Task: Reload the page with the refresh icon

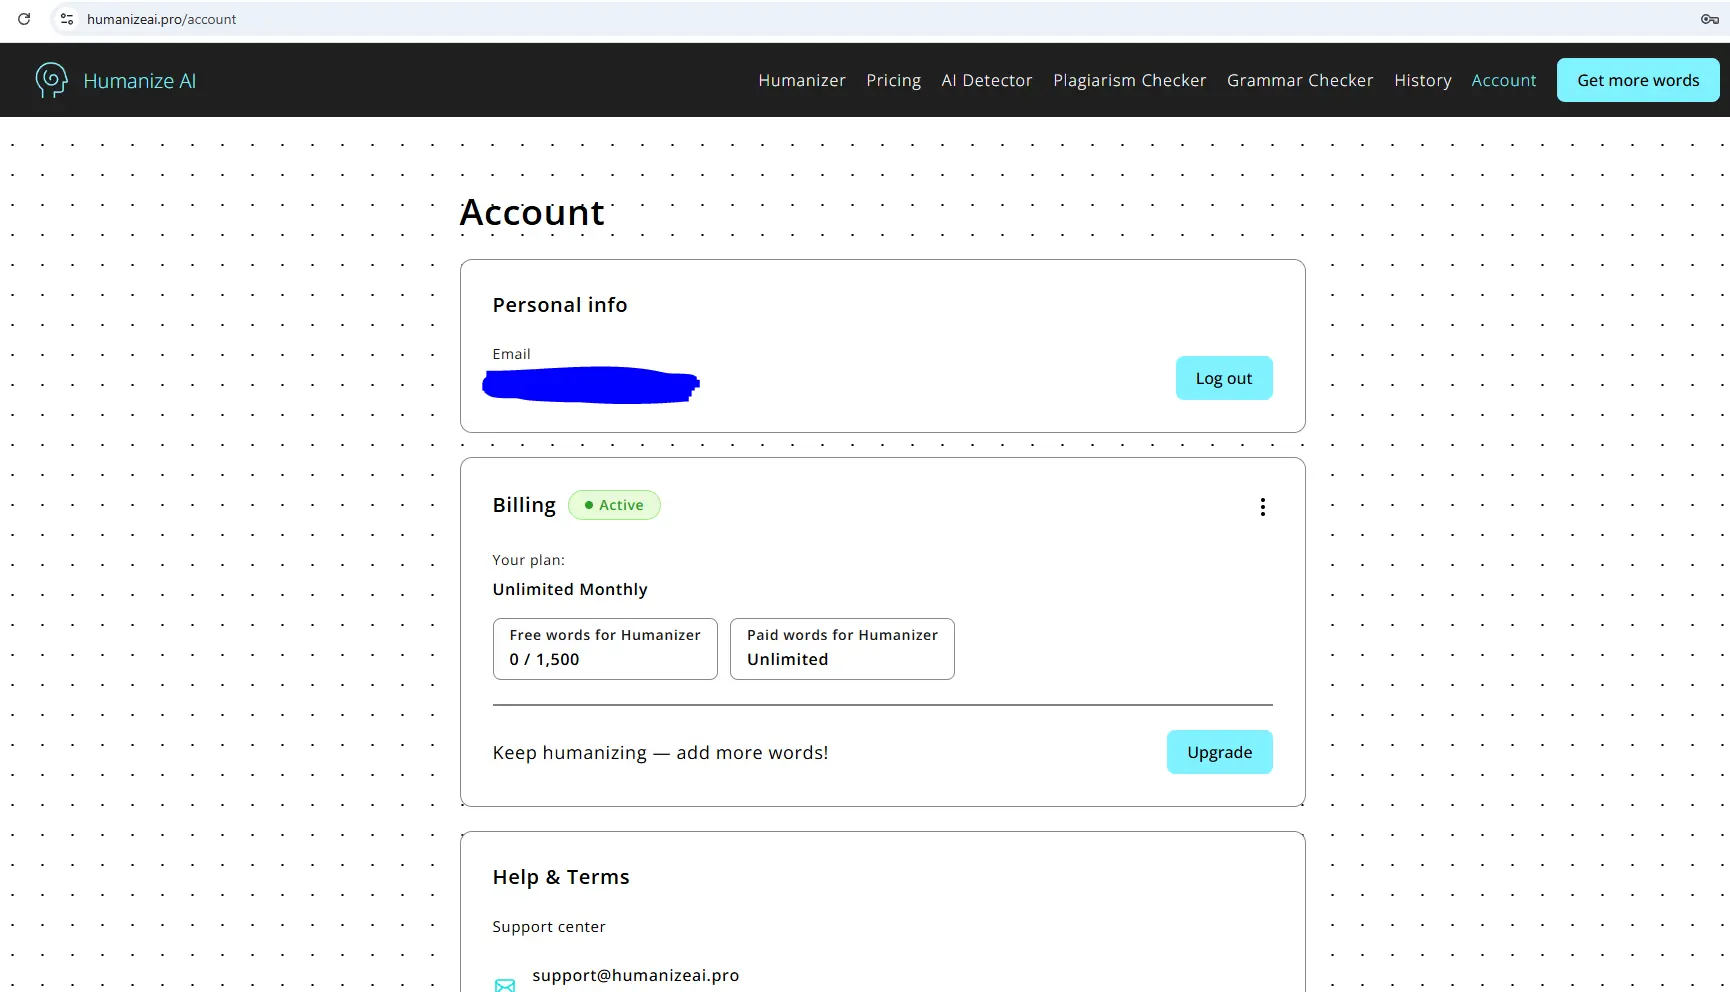Action: click(x=24, y=19)
